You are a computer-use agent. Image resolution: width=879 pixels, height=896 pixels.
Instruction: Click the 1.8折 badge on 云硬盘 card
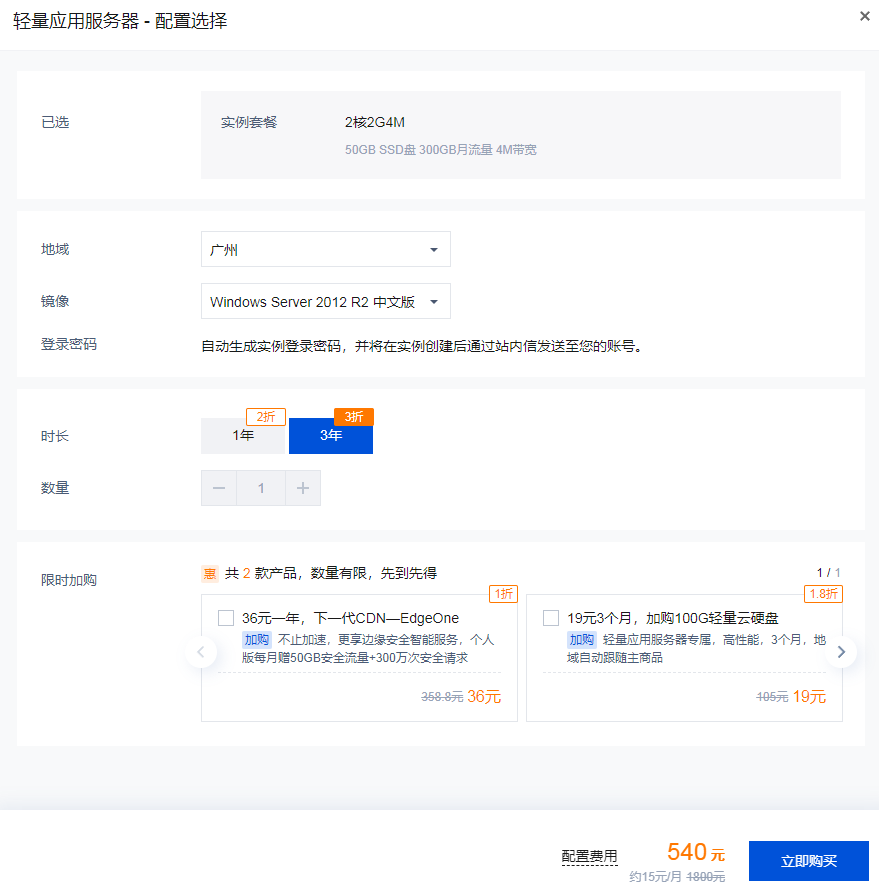tap(824, 594)
